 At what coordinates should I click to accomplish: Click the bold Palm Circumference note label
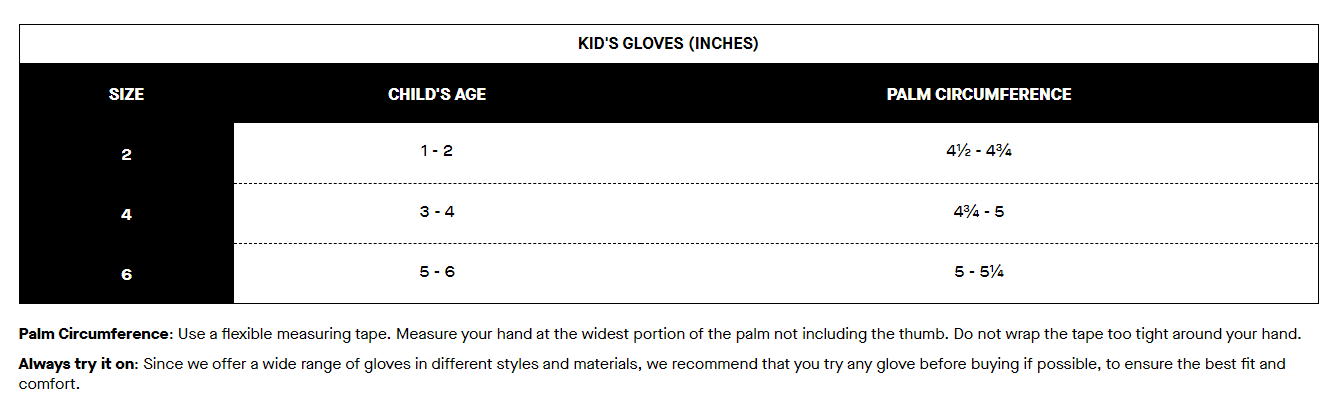point(95,333)
